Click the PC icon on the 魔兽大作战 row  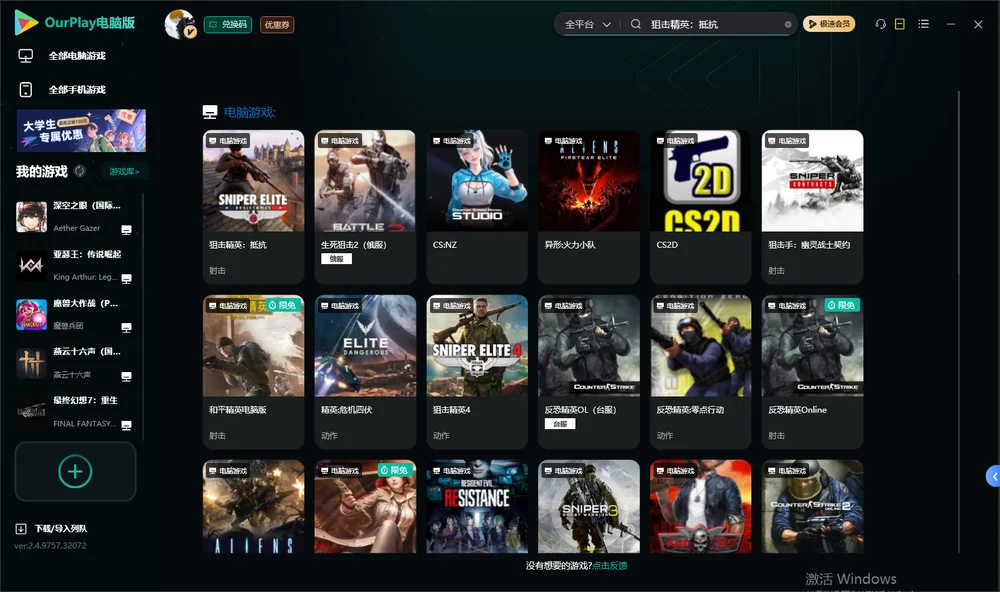point(126,327)
